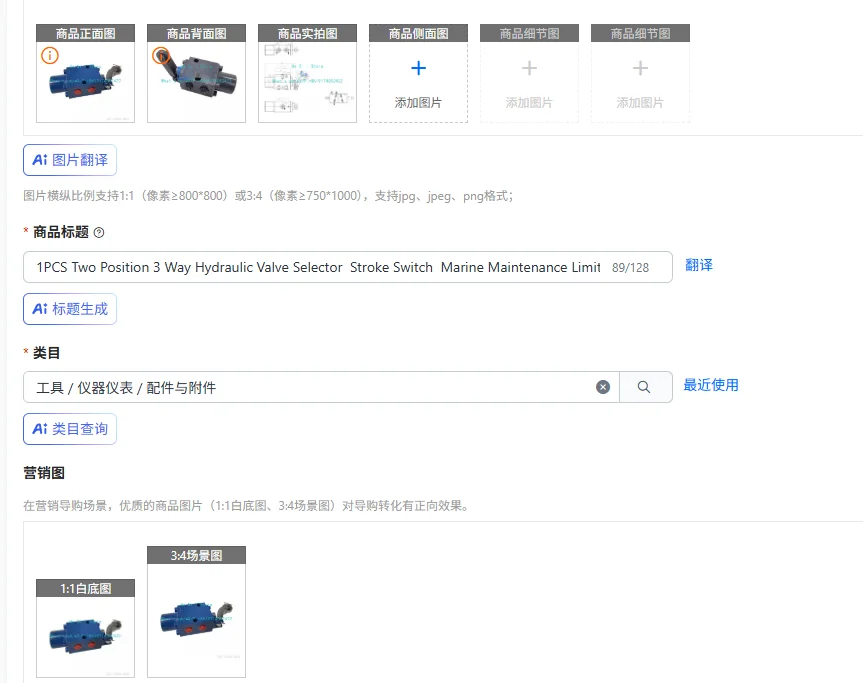
Task: Open the 最近使用 categories link
Action: pos(711,385)
